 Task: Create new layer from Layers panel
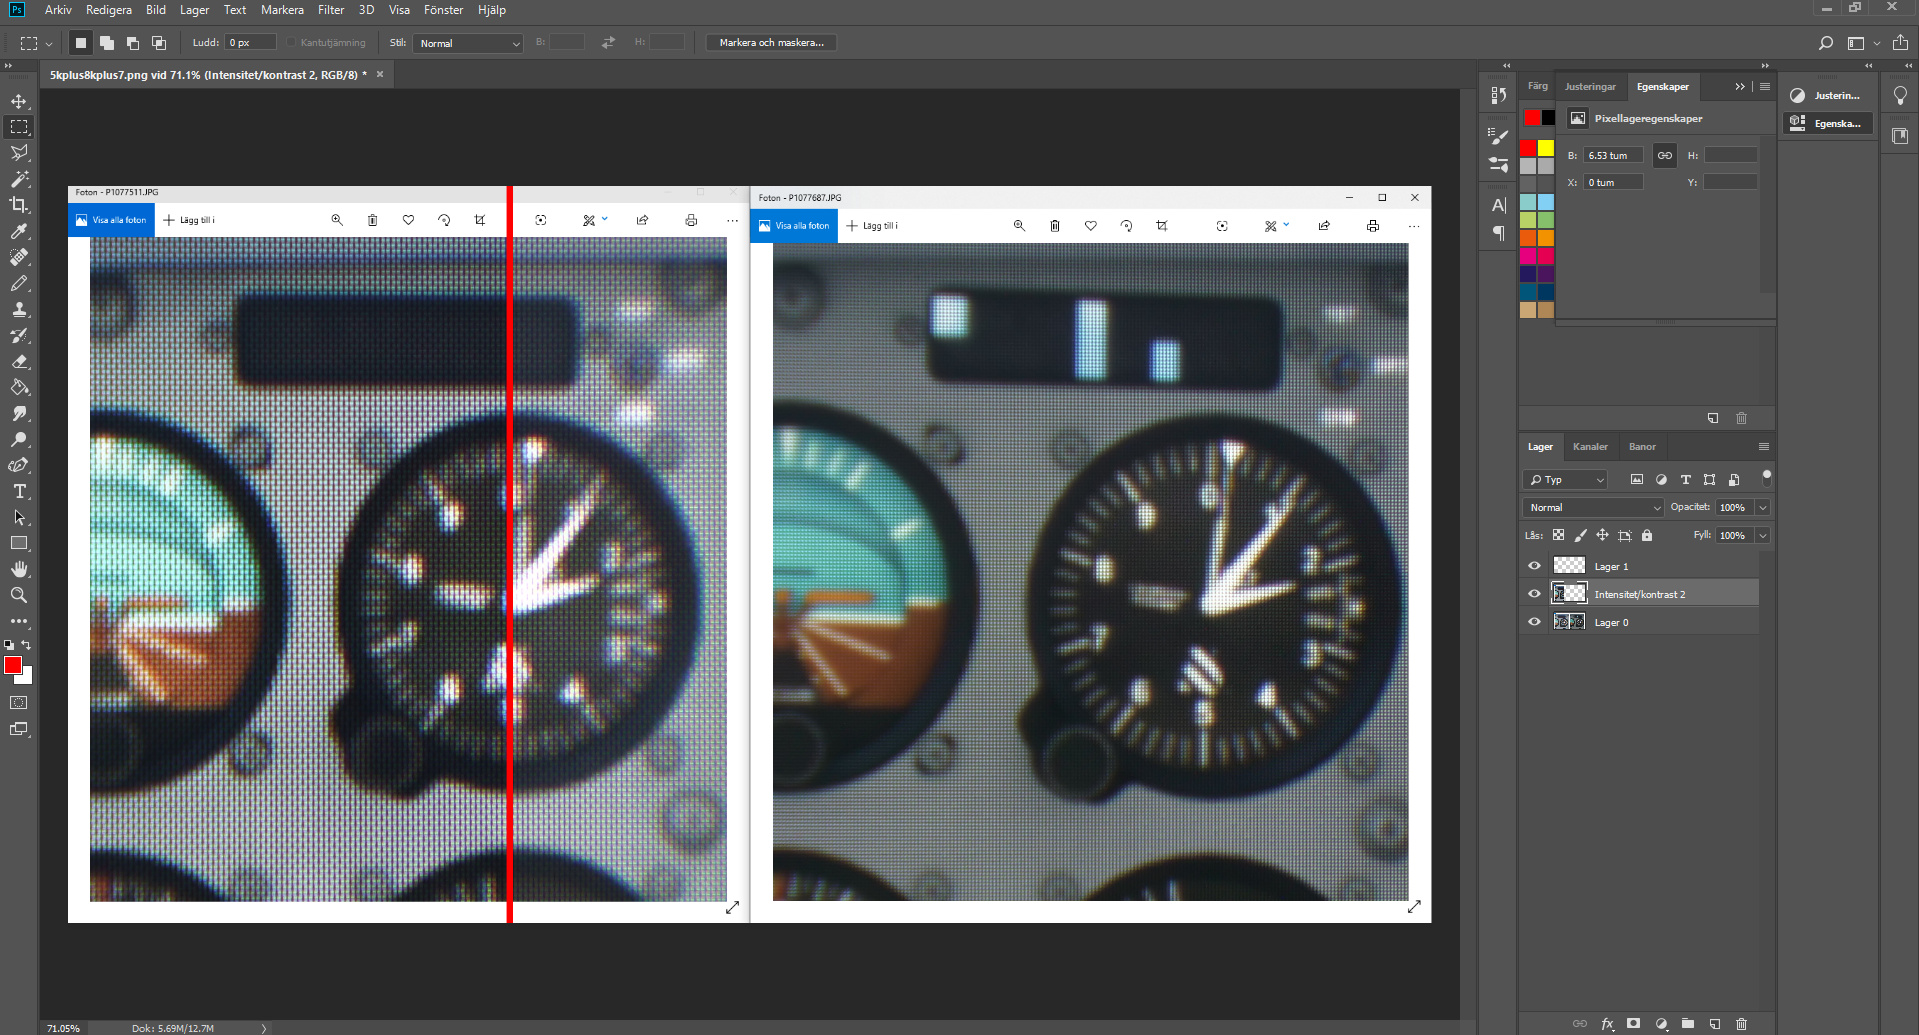(1714, 1023)
